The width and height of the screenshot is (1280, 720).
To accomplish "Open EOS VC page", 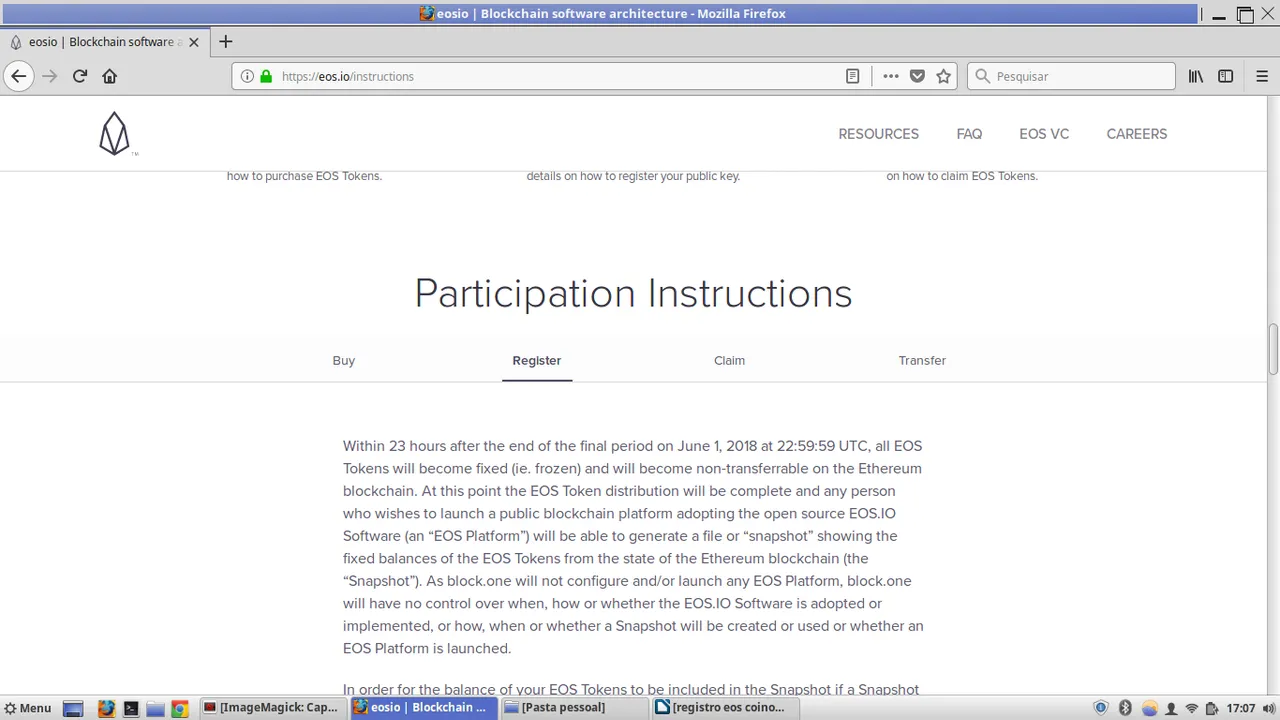I will [x=1044, y=134].
